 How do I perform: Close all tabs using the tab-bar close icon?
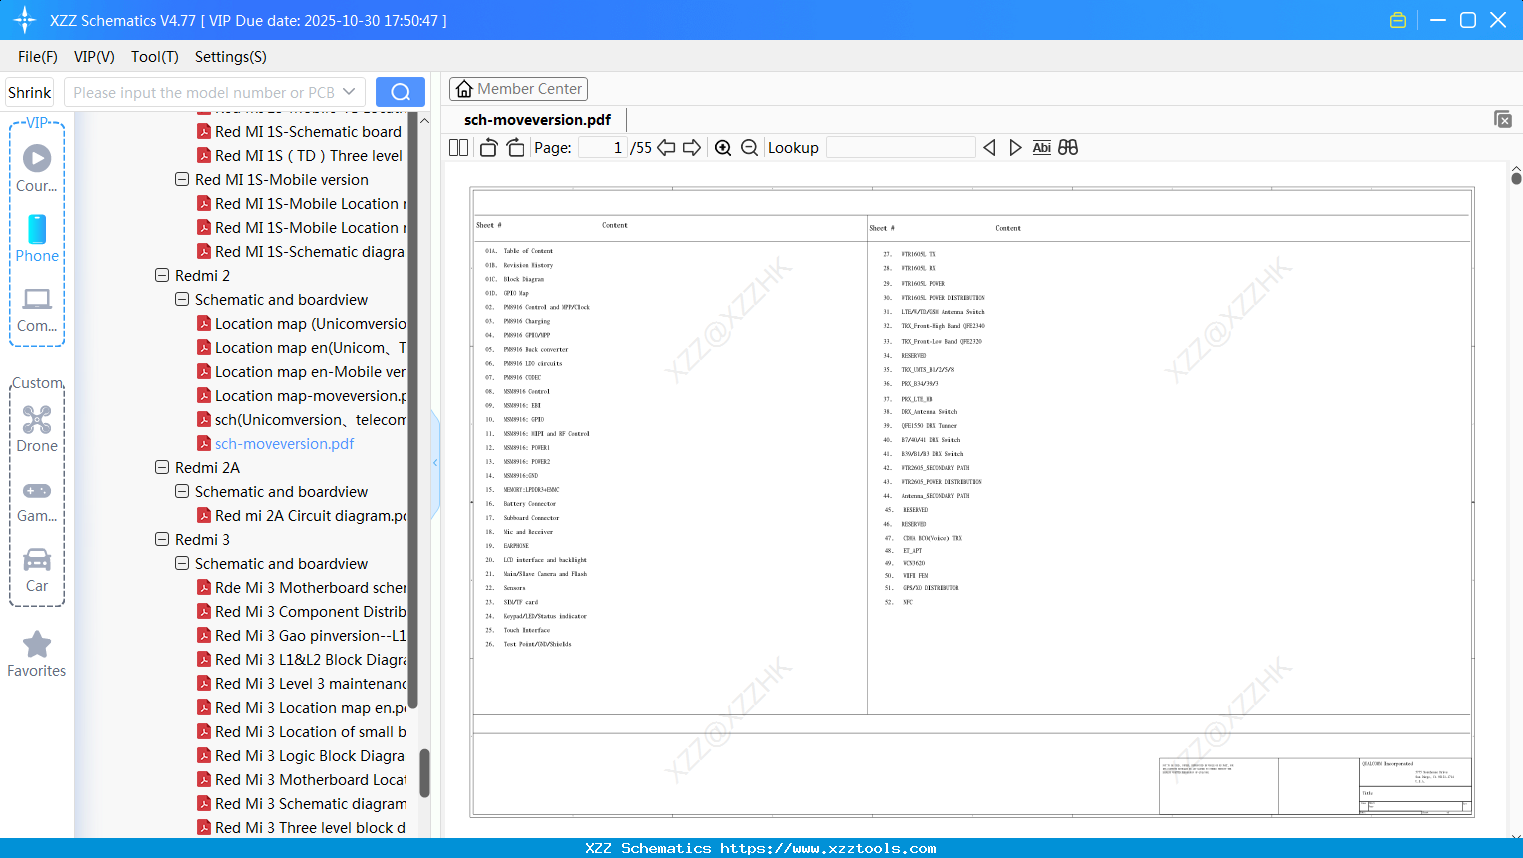(1502, 119)
